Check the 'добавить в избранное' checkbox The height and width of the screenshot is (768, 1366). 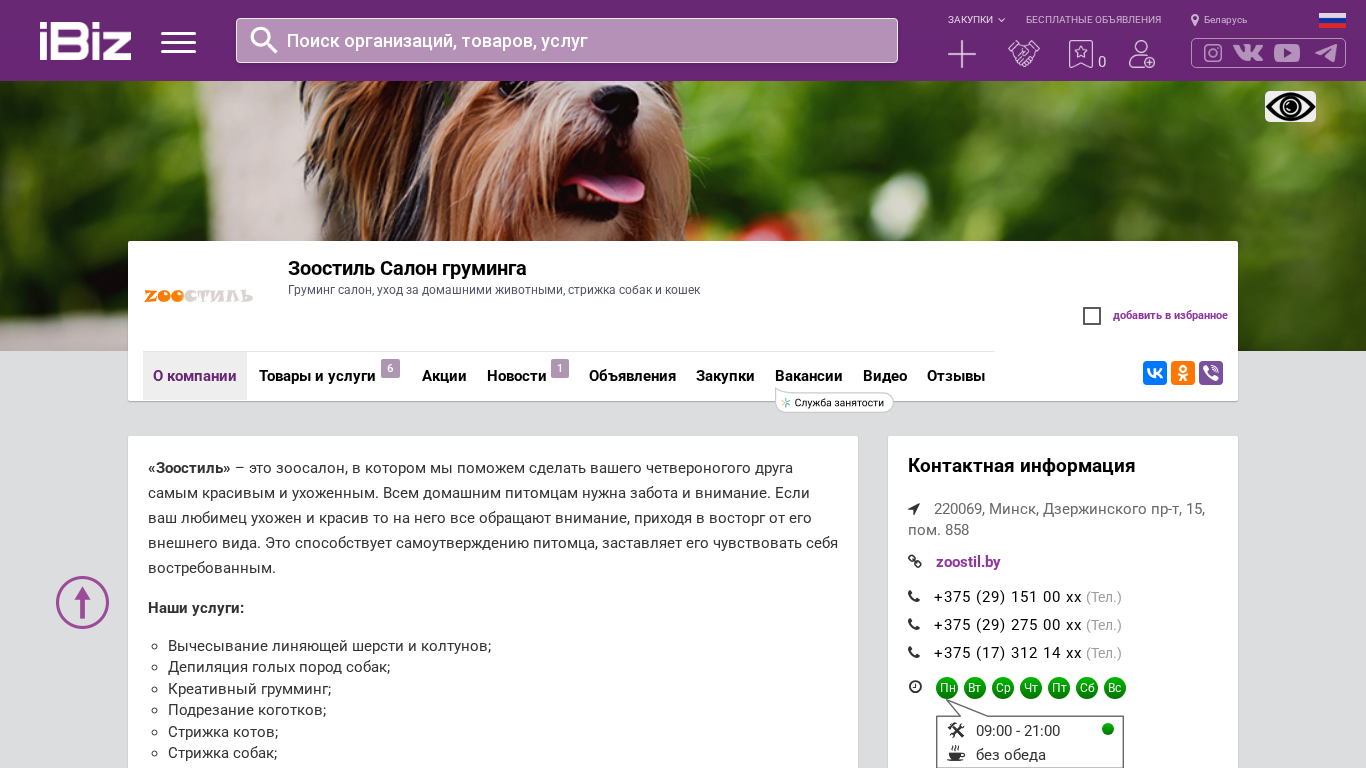pyautogui.click(x=1092, y=316)
